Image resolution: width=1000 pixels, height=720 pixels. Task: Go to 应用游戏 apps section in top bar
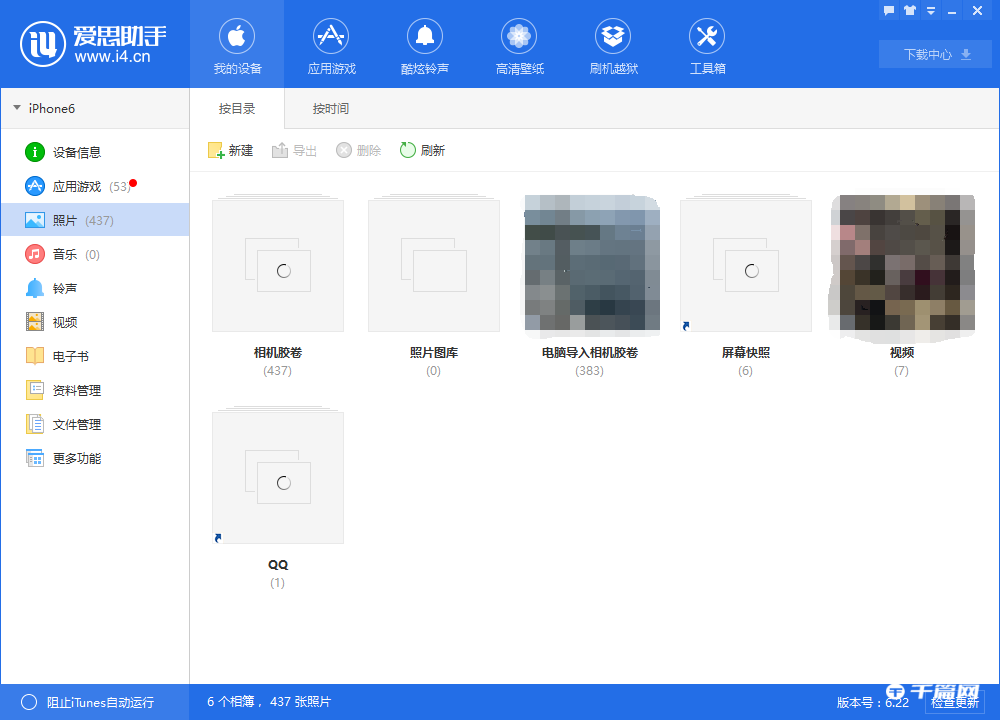point(331,45)
